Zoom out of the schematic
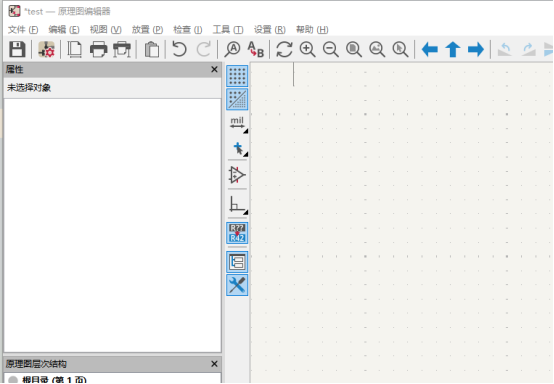554x384 pixels. click(x=331, y=49)
